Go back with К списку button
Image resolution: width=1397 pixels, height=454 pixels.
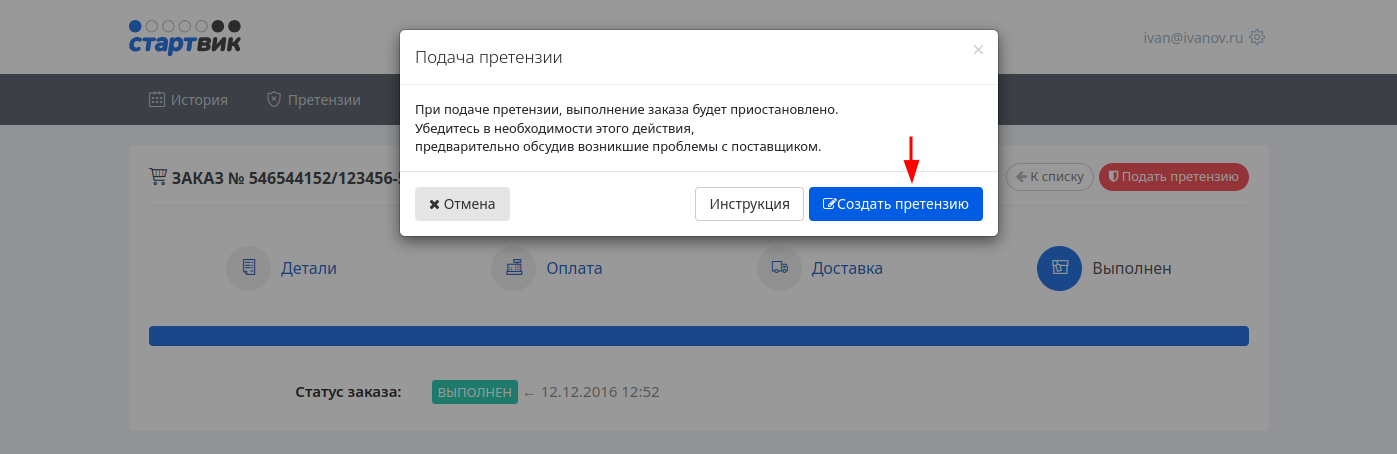1049,177
